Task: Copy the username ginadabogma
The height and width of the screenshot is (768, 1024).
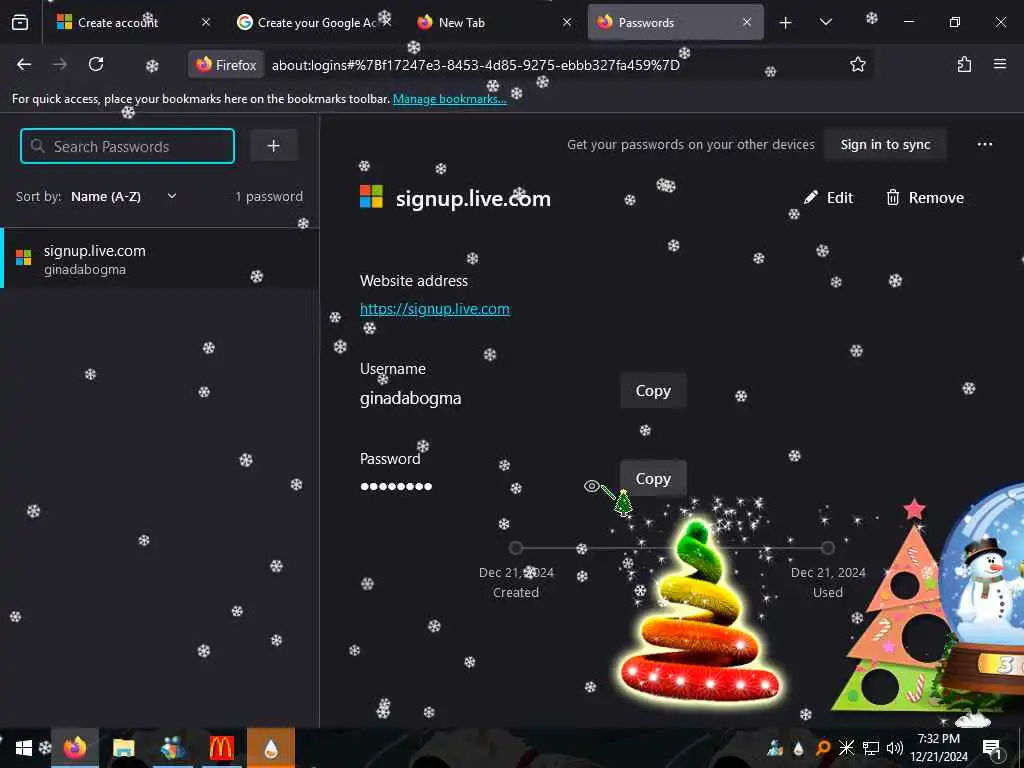Action: pyautogui.click(x=653, y=391)
